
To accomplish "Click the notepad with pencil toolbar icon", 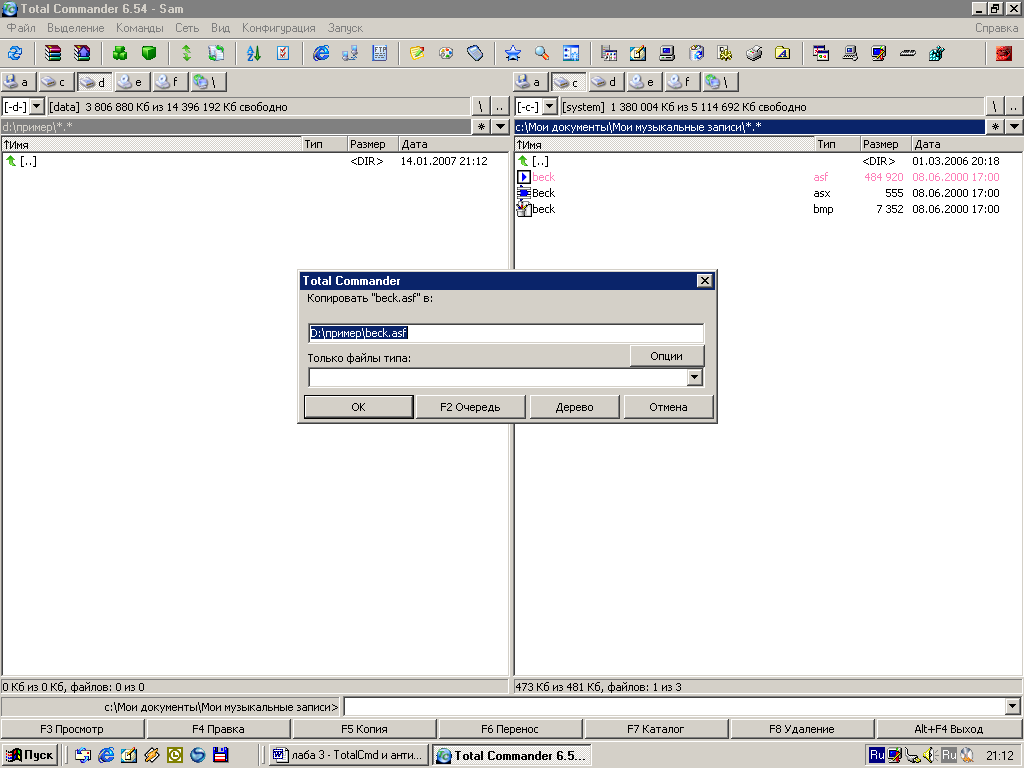I will [417, 54].
